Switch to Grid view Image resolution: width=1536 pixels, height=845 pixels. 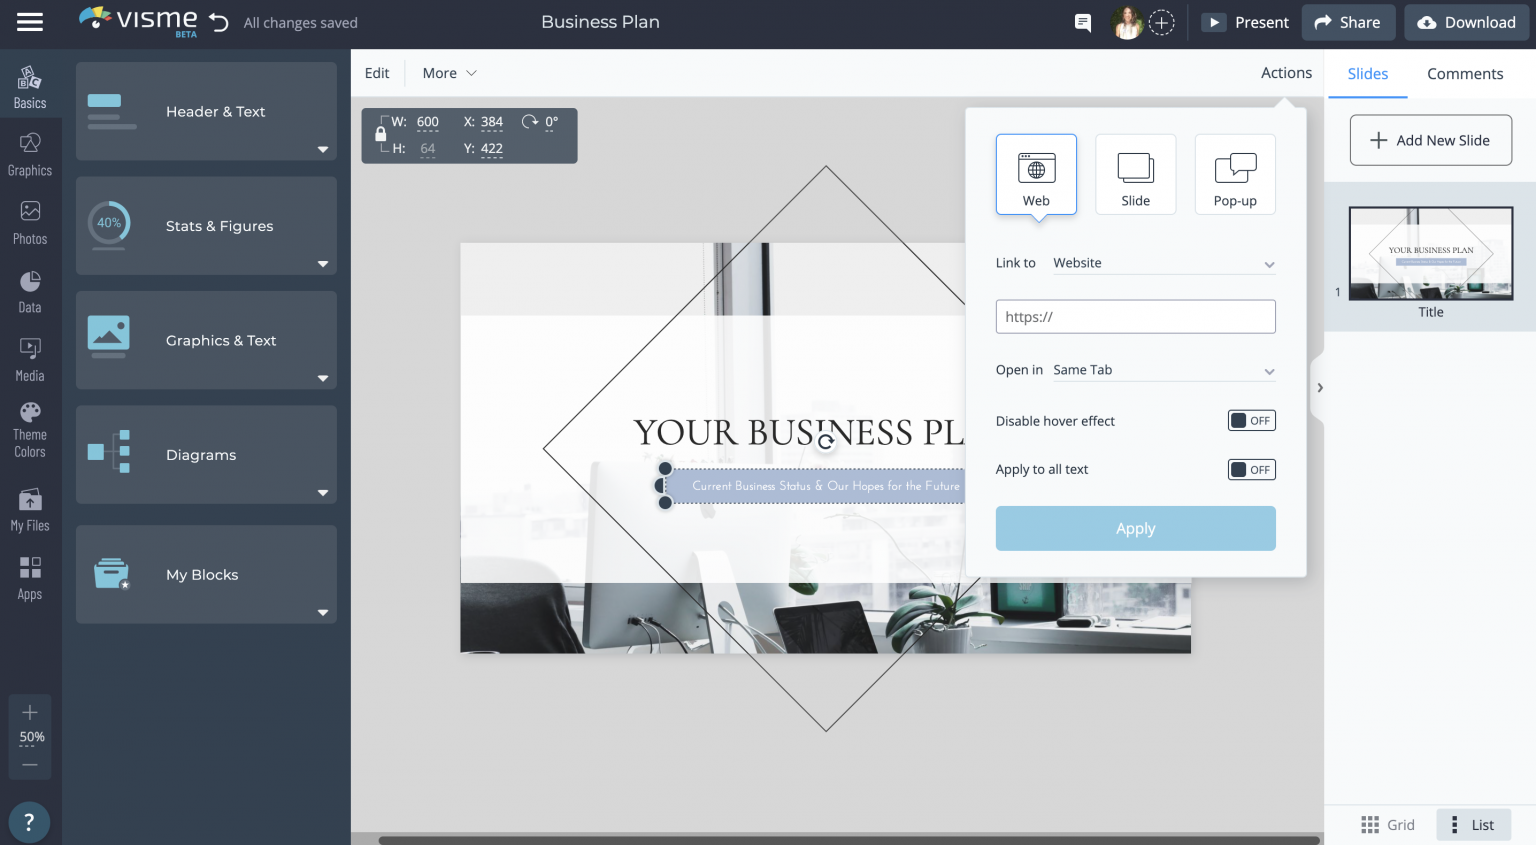(x=1388, y=825)
